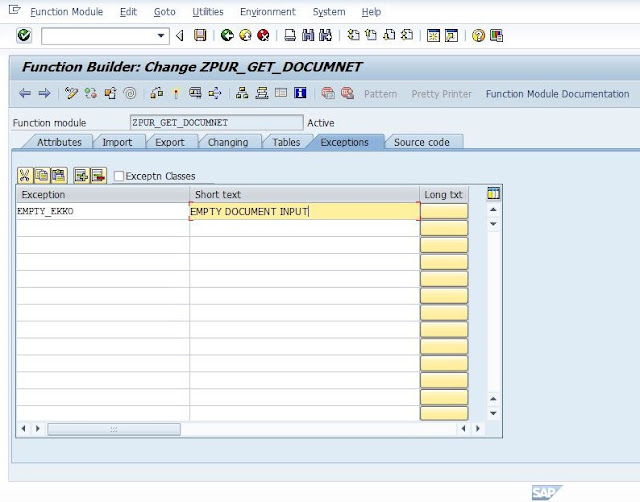The image size is (640, 502).
Task: Click the Long txt button for EMPTY_EKKO
Action: tap(444, 211)
